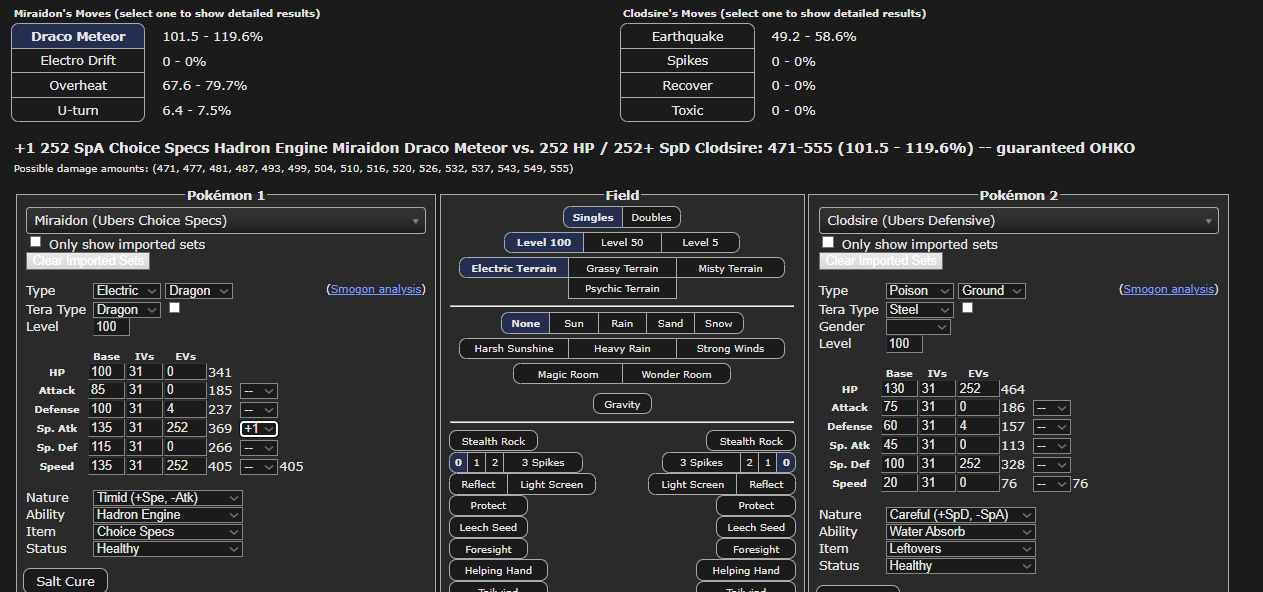Toggle Misty Terrain on the field
Viewport: 1263px width, 592px height.
pos(731,268)
